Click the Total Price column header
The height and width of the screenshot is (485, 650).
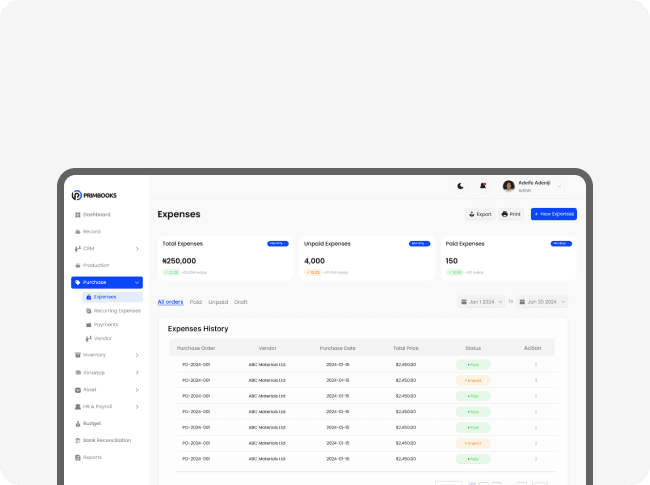tap(406, 348)
